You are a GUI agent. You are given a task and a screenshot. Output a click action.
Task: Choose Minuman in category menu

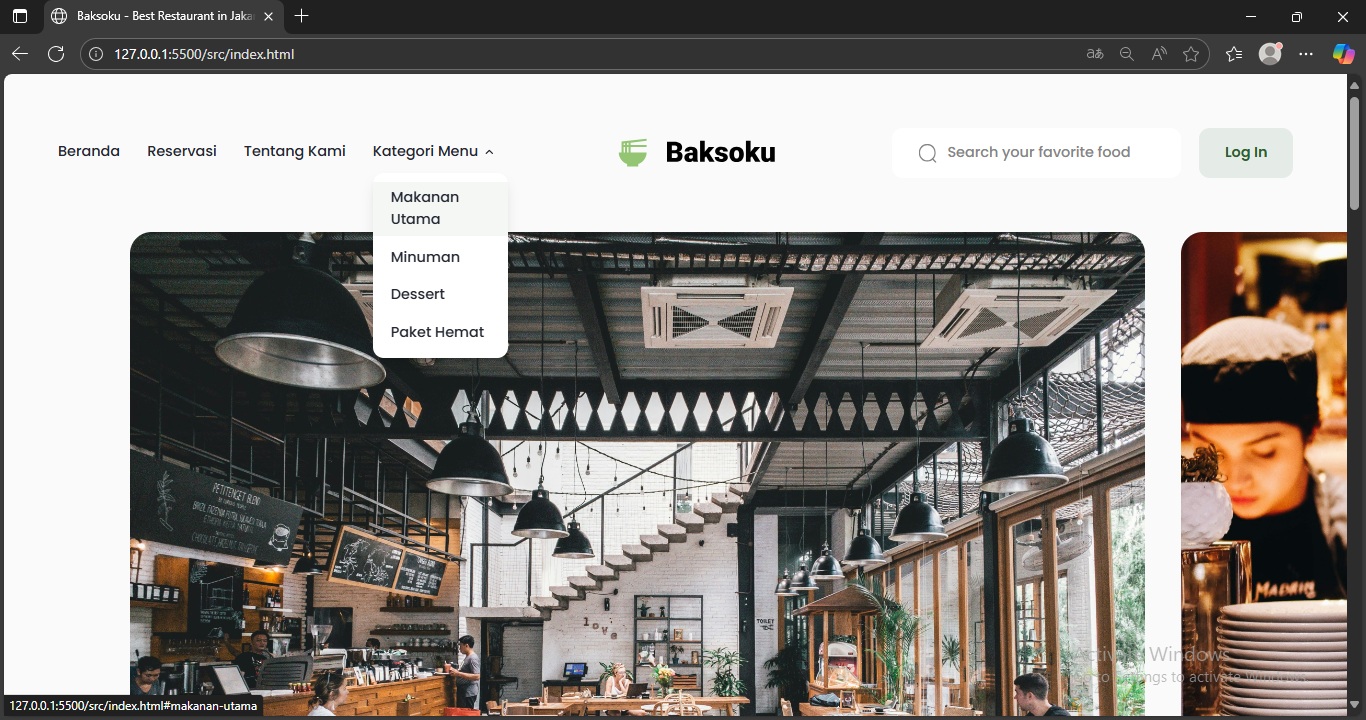click(x=425, y=257)
